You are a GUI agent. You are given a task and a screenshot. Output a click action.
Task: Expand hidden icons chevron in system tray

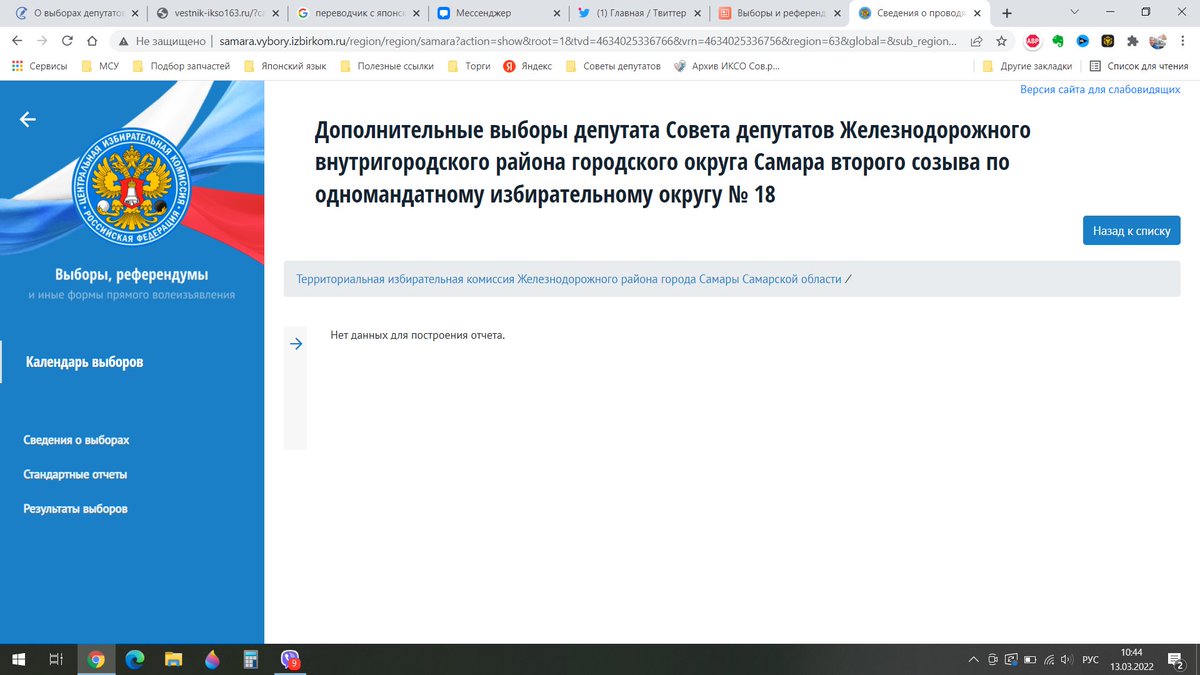pyautogui.click(x=972, y=659)
